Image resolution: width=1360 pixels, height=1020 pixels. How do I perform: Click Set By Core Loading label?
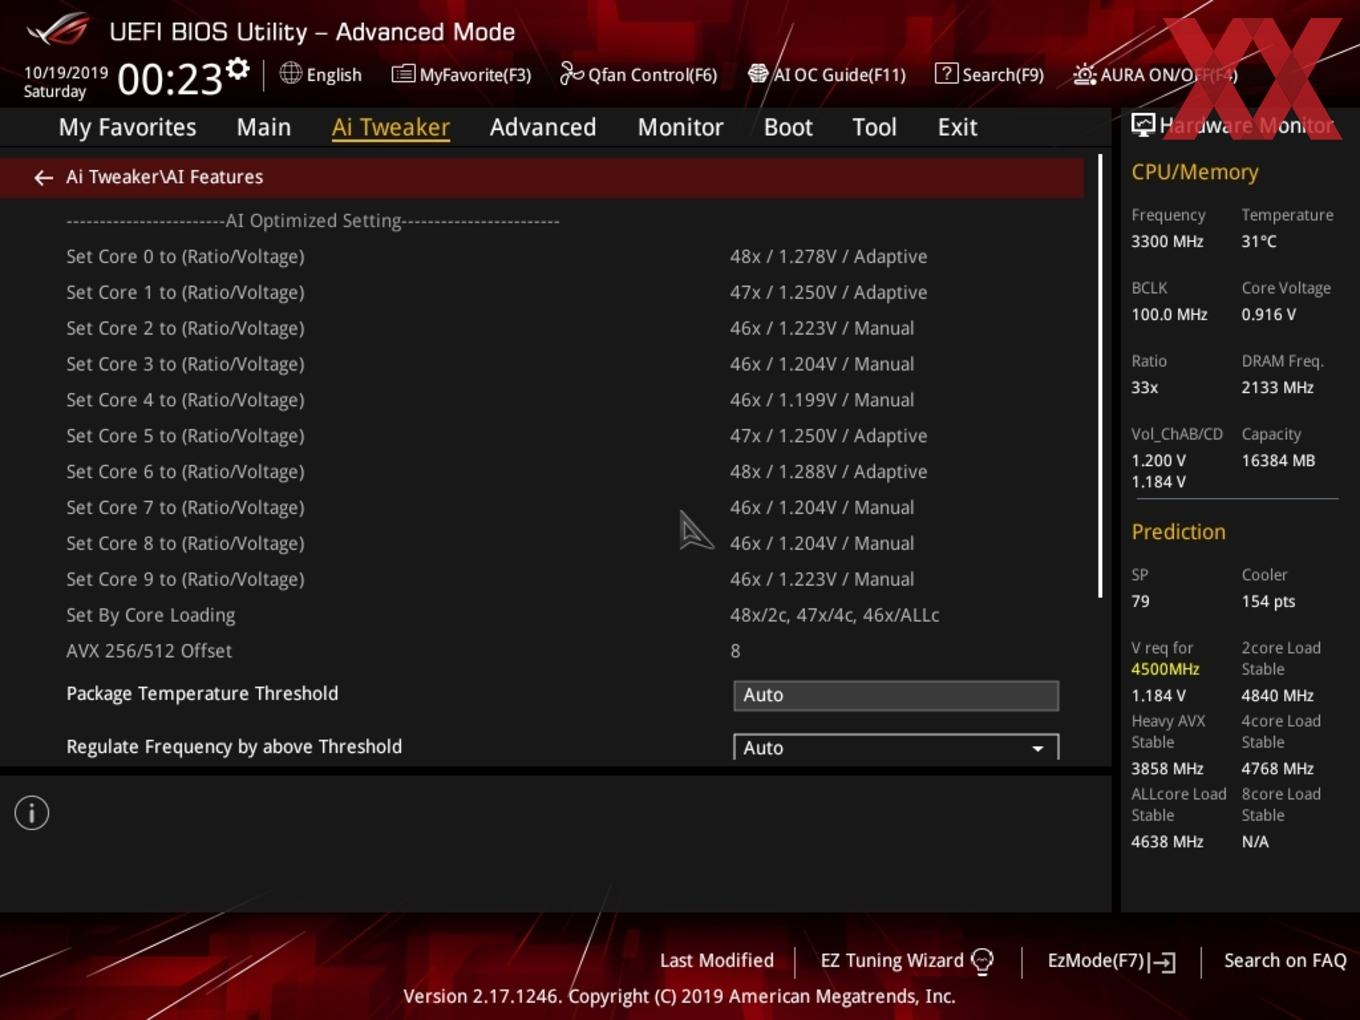click(x=151, y=615)
